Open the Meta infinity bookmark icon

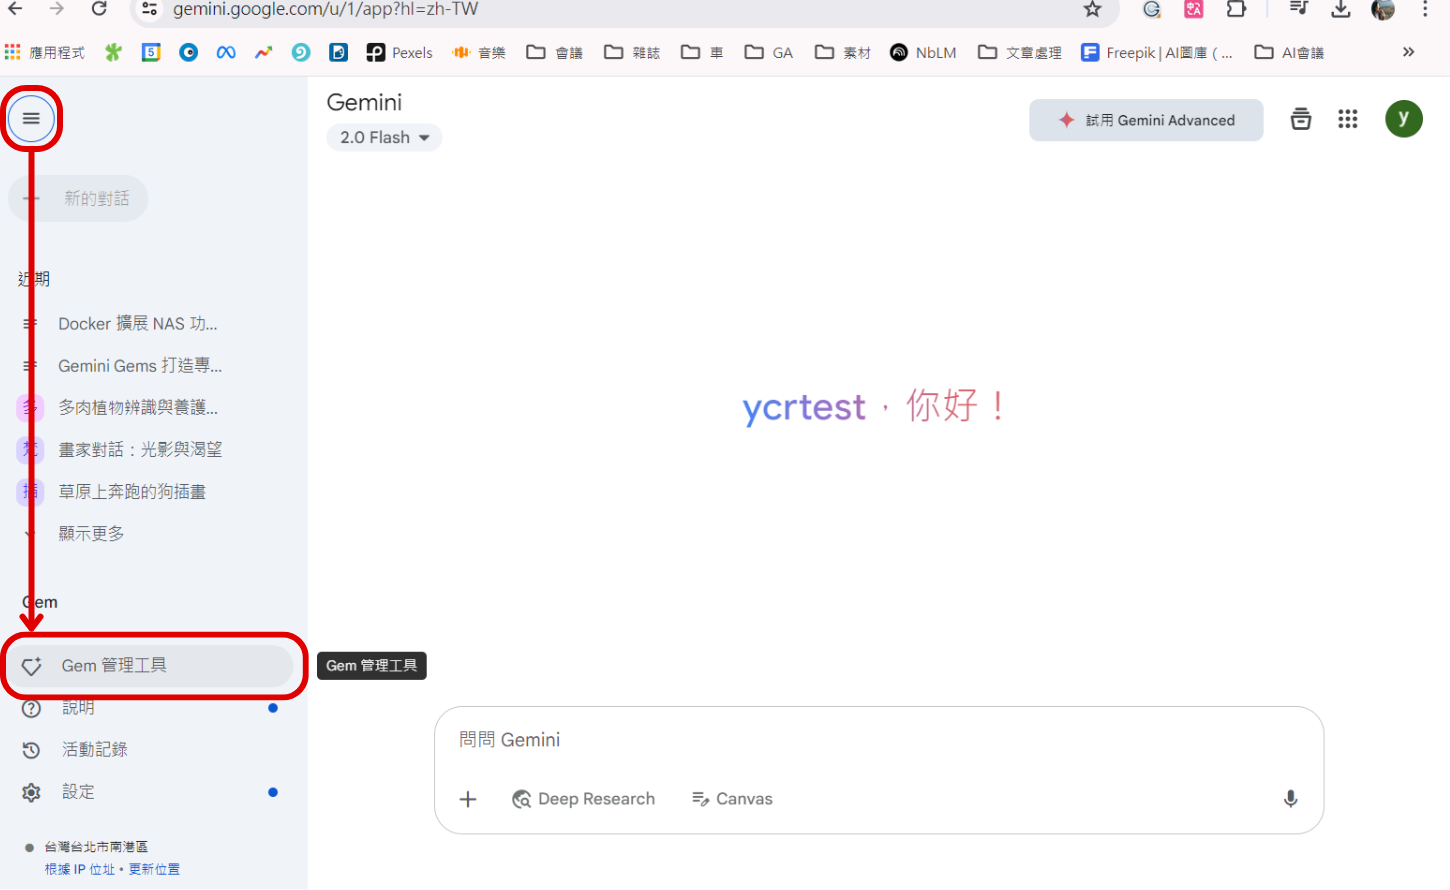(x=226, y=52)
